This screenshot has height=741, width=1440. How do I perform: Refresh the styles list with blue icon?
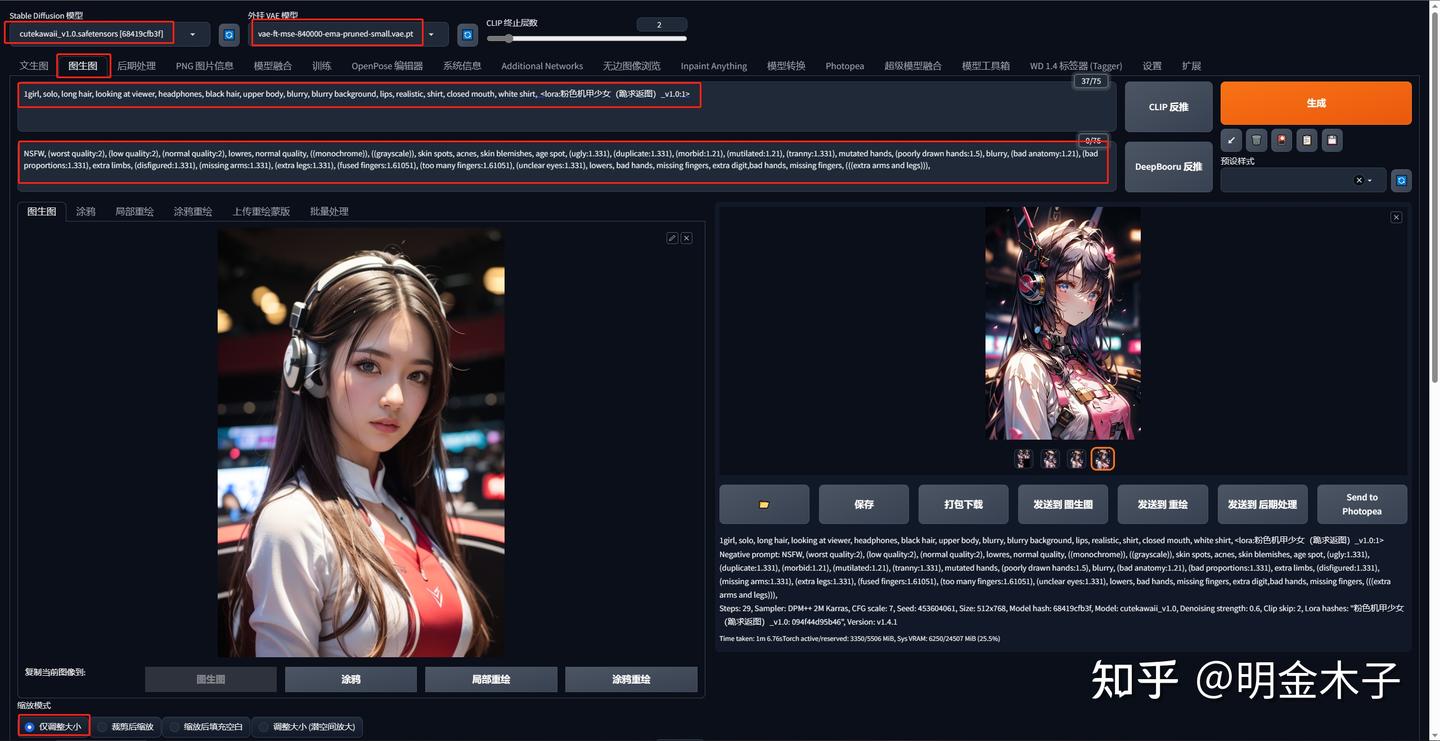[1401, 180]
